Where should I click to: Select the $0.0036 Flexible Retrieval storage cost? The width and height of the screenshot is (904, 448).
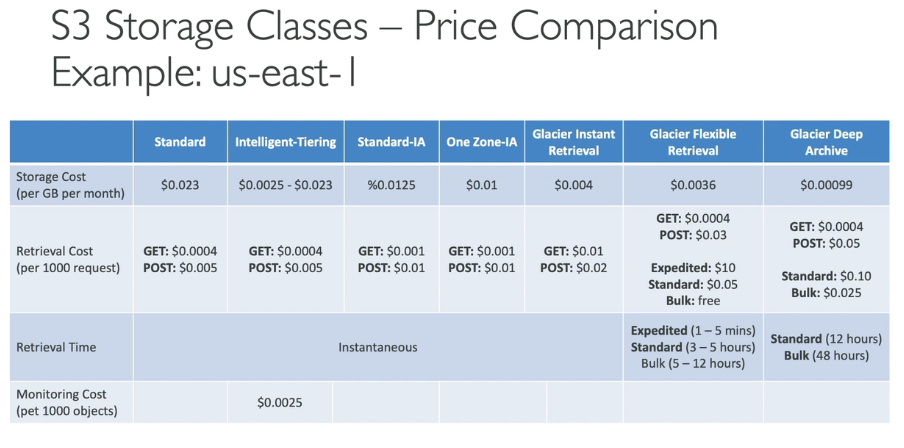[x=693, y=185]
